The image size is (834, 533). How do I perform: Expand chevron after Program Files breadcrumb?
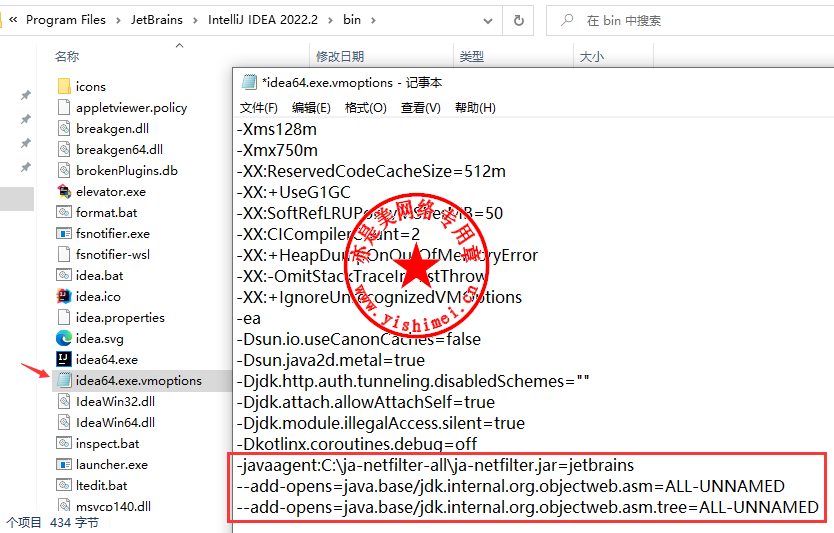coord(119,20)
